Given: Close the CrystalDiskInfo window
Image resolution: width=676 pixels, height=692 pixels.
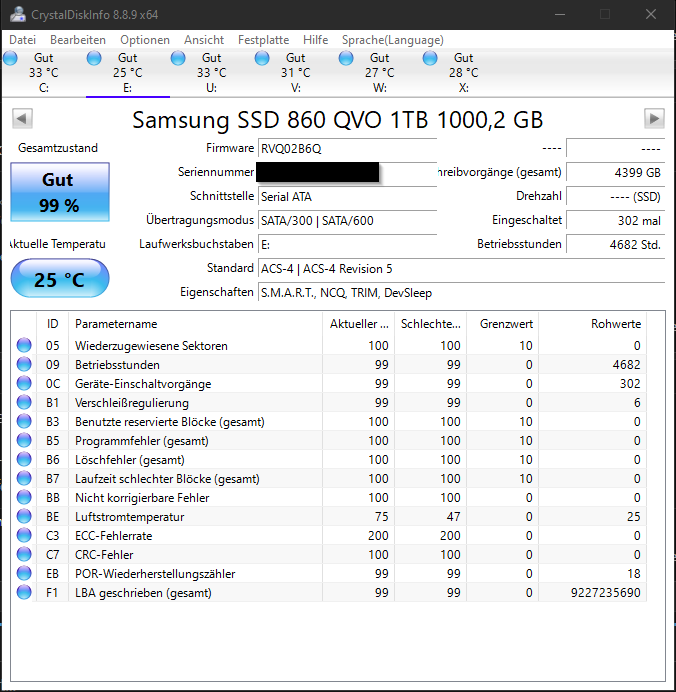Looking at the screenshot, I should pyautogui.click(x=651, y=15).
